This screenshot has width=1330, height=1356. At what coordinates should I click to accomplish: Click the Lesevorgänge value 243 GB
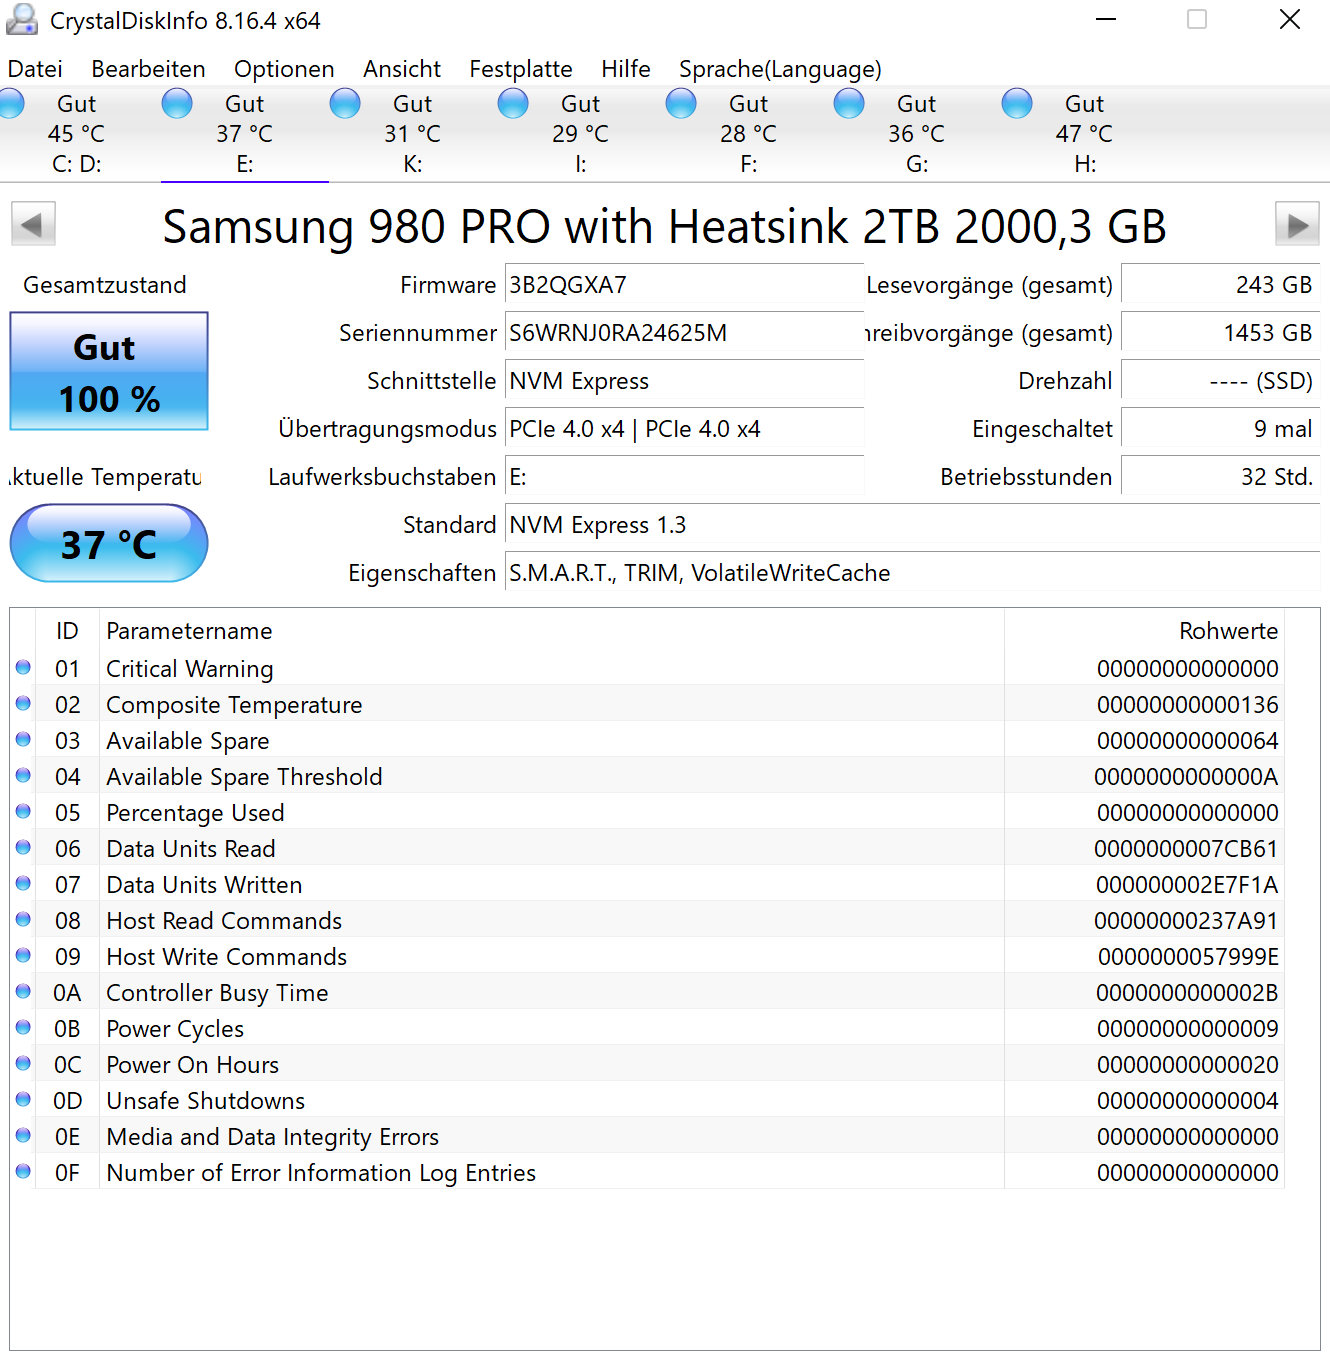(1221, 285)
